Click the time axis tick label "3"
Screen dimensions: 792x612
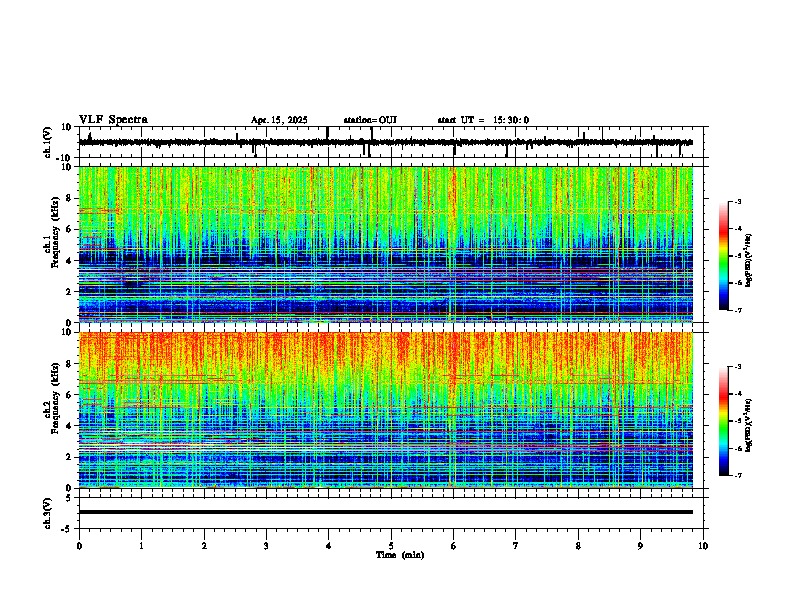pos(266,546)
